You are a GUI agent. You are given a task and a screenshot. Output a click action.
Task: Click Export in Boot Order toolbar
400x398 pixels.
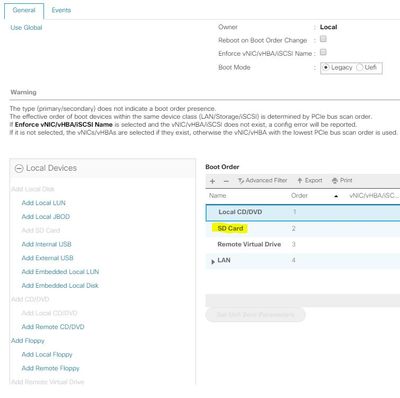310,181
